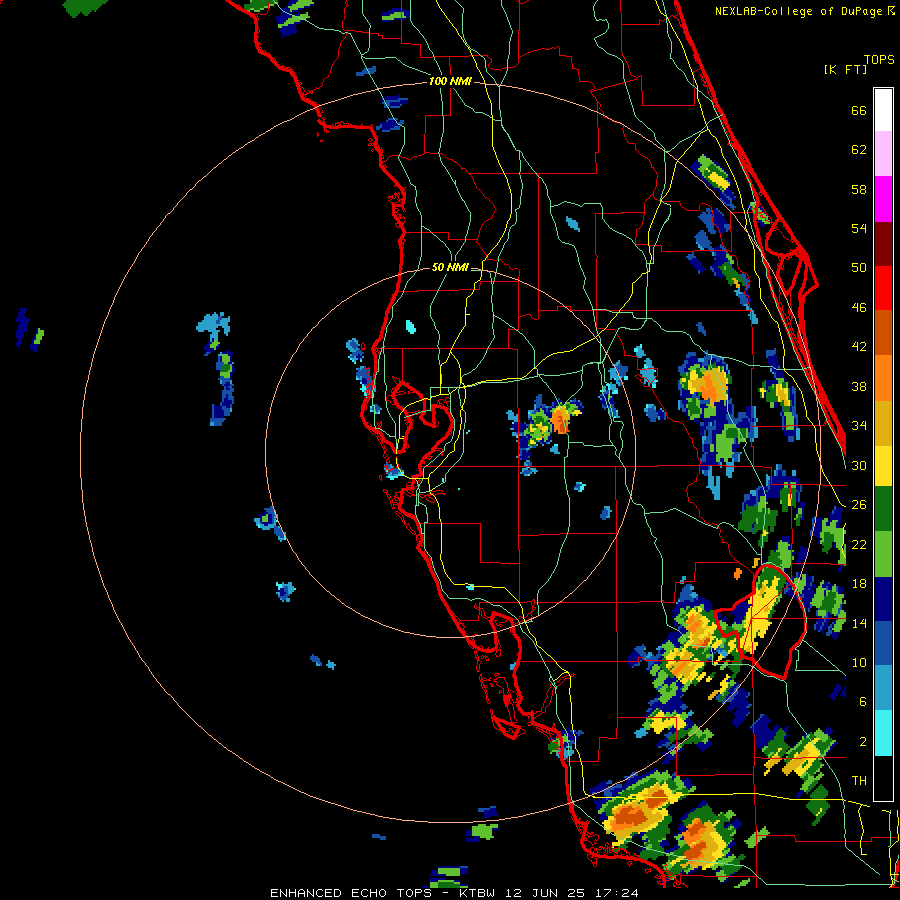Pick the dark red maroon legend swatch
The image size is (900, 900).
point(883,244)
